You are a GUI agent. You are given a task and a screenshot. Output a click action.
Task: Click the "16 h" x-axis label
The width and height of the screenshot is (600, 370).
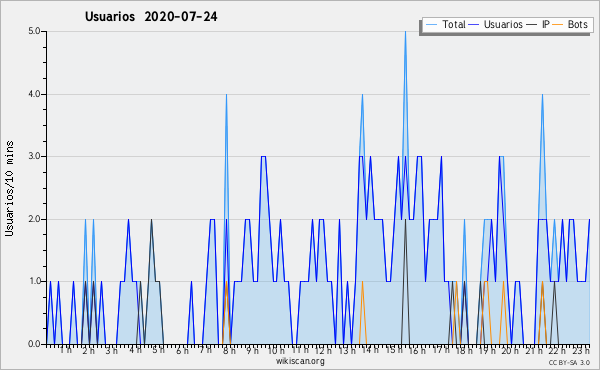tap(417, 351)
